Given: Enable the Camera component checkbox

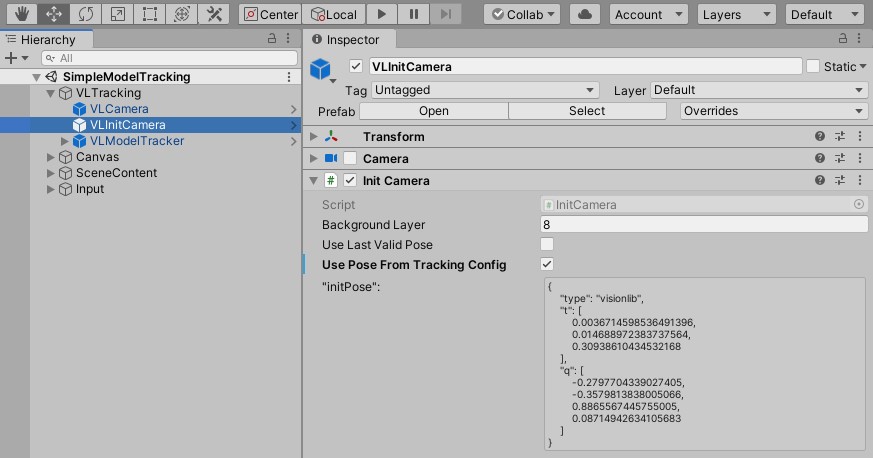Looking at the screenshot, I should pos(350,159).
